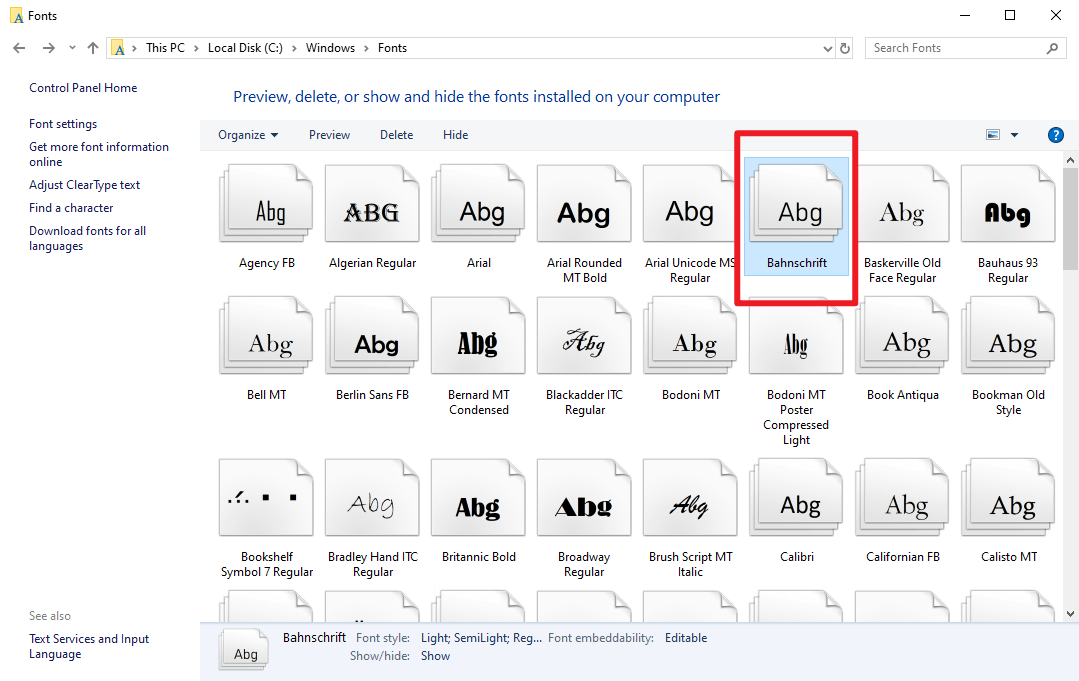Select the Baskerville Old Face Regular font
Image resolution: width=1079 pixels, height=681 pixels.
[902, 204]
